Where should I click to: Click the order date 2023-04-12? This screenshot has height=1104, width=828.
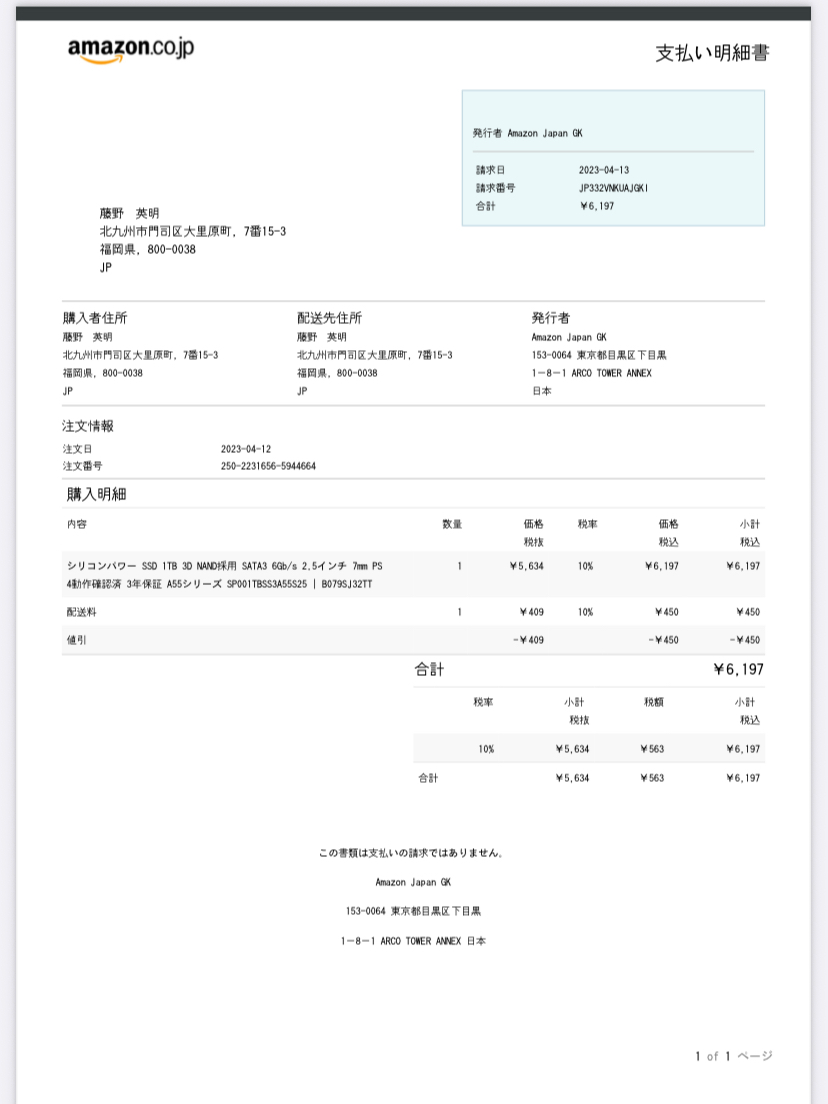click(x=245, y=449)
